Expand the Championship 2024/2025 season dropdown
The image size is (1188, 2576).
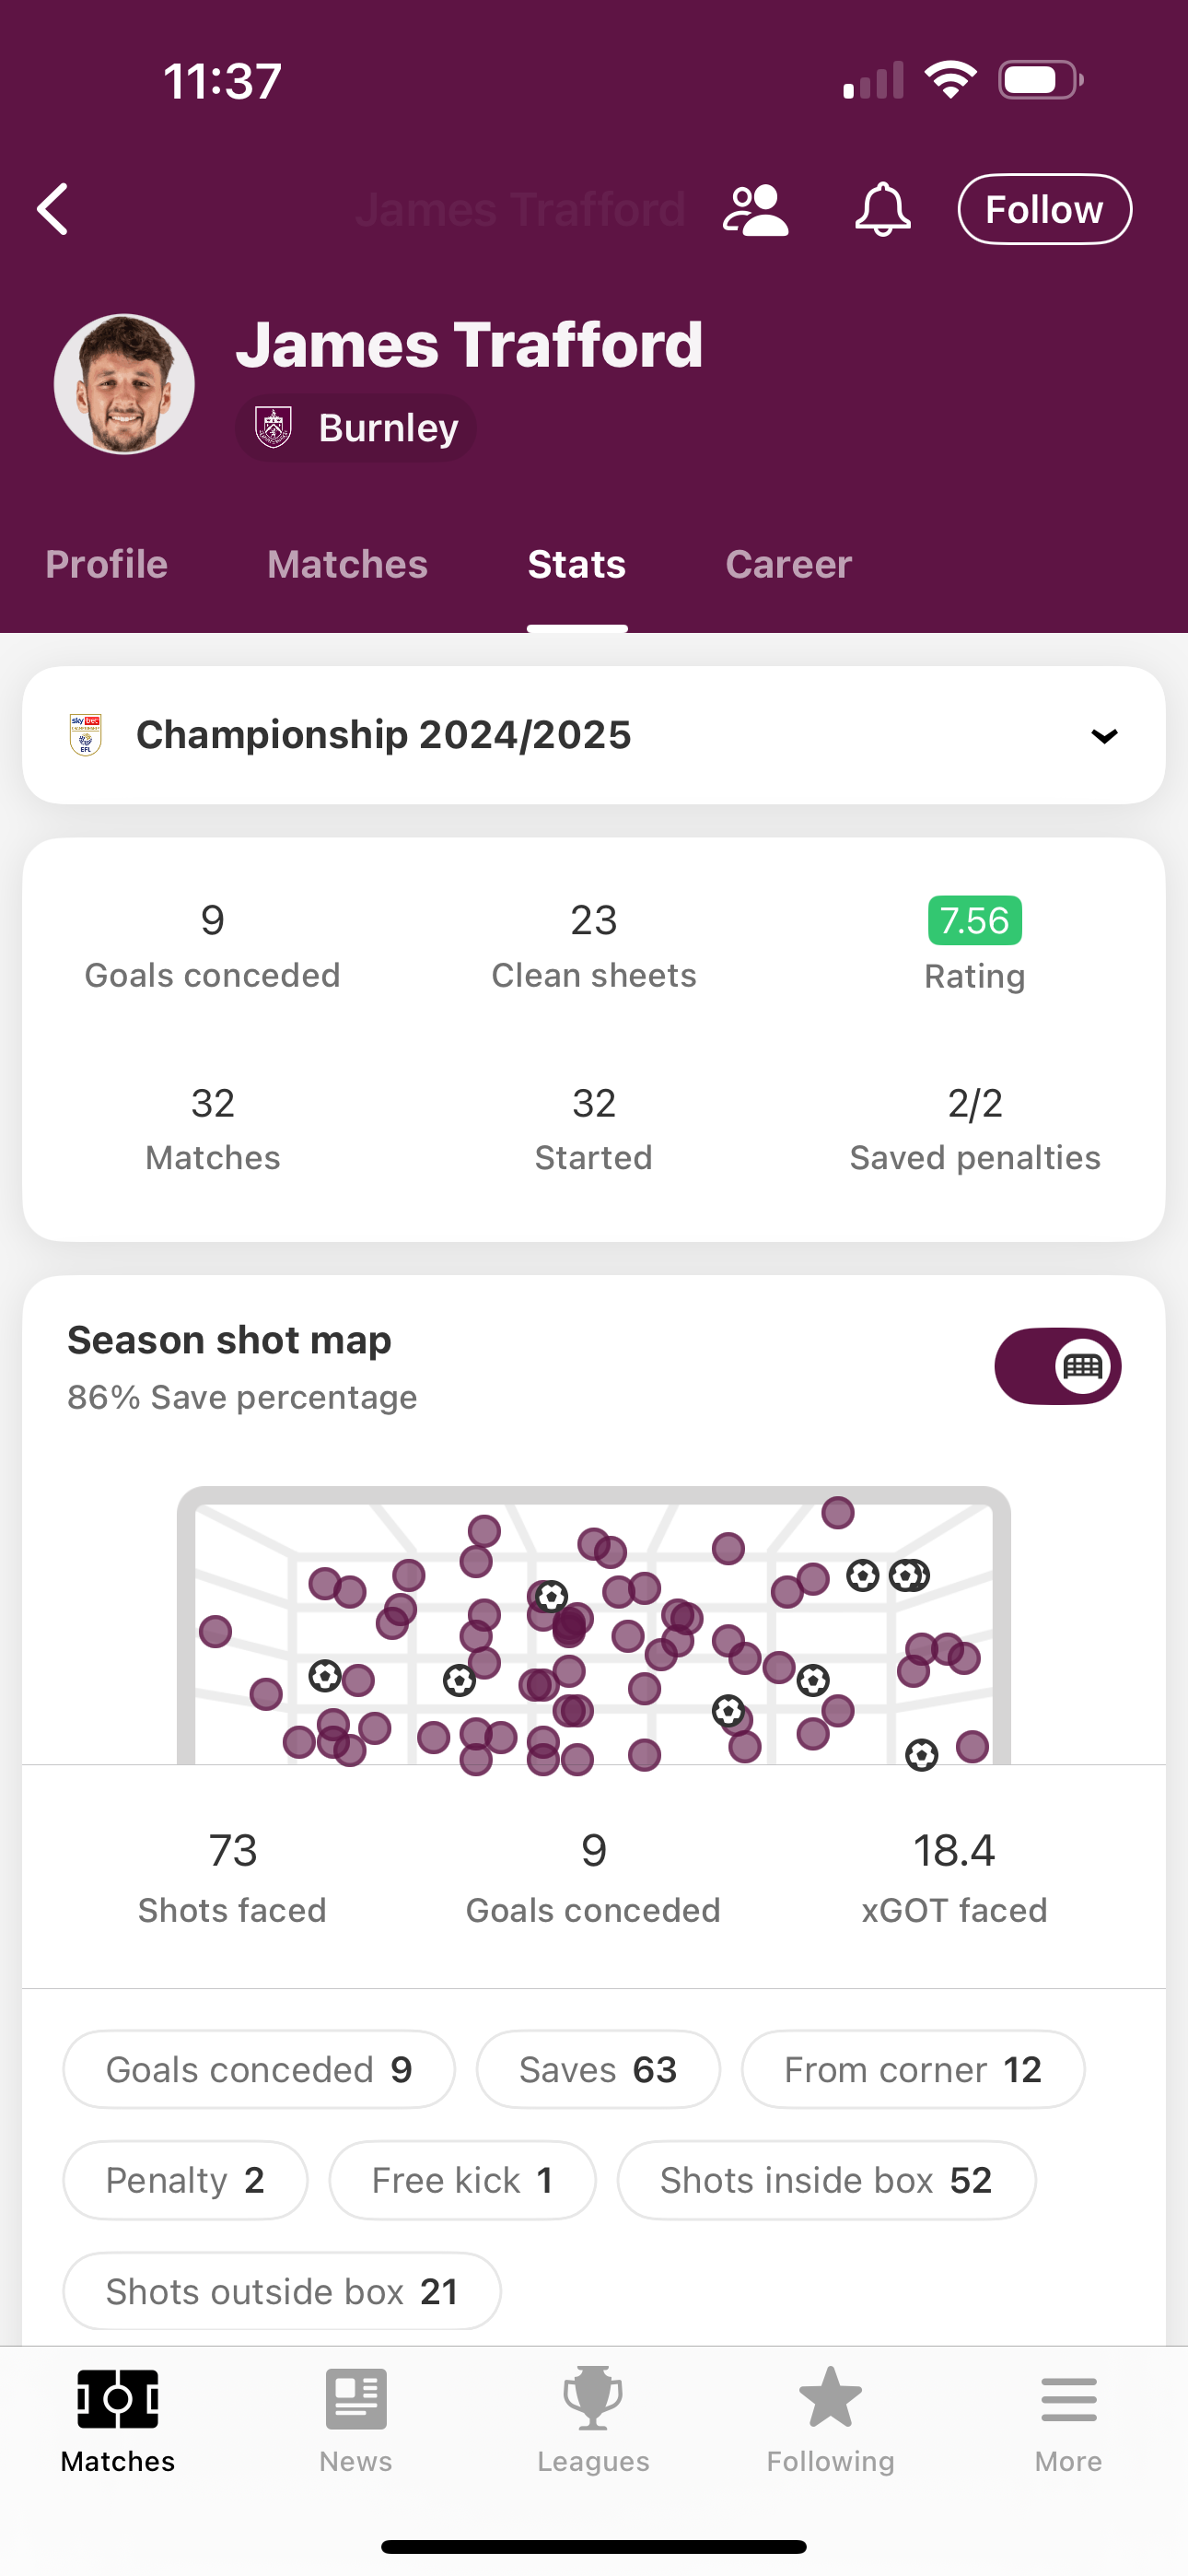594,735
